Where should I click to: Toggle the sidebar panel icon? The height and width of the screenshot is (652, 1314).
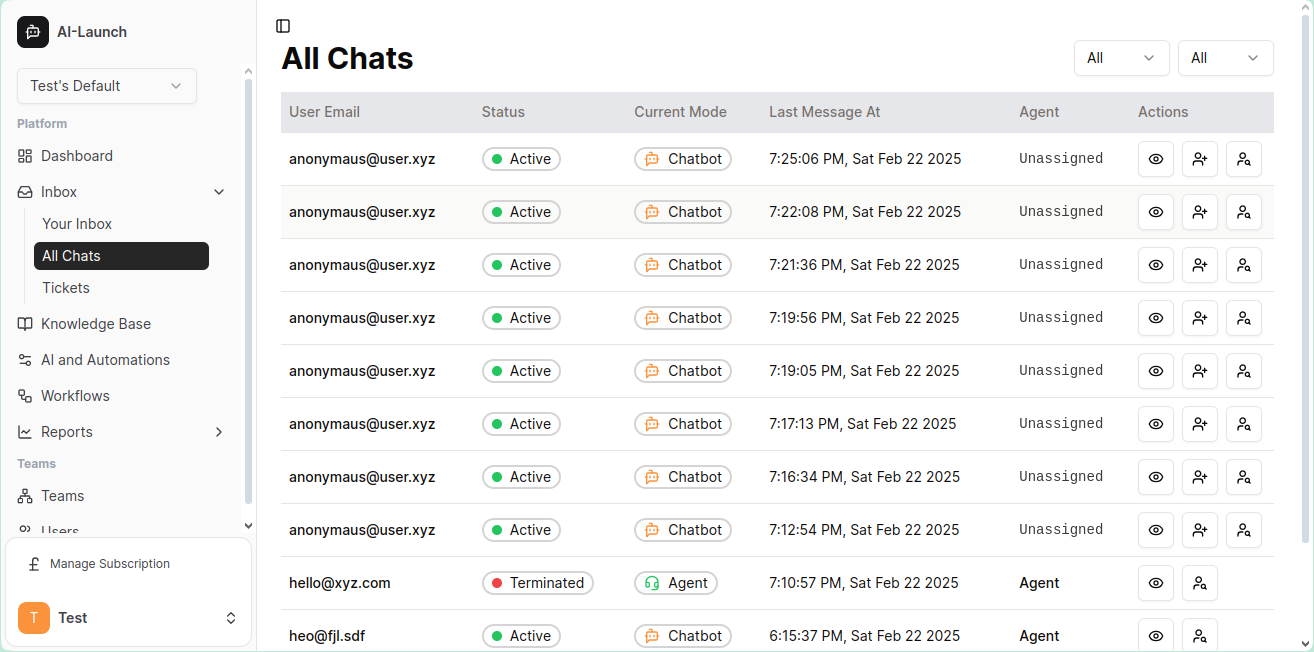click(283, 26)
